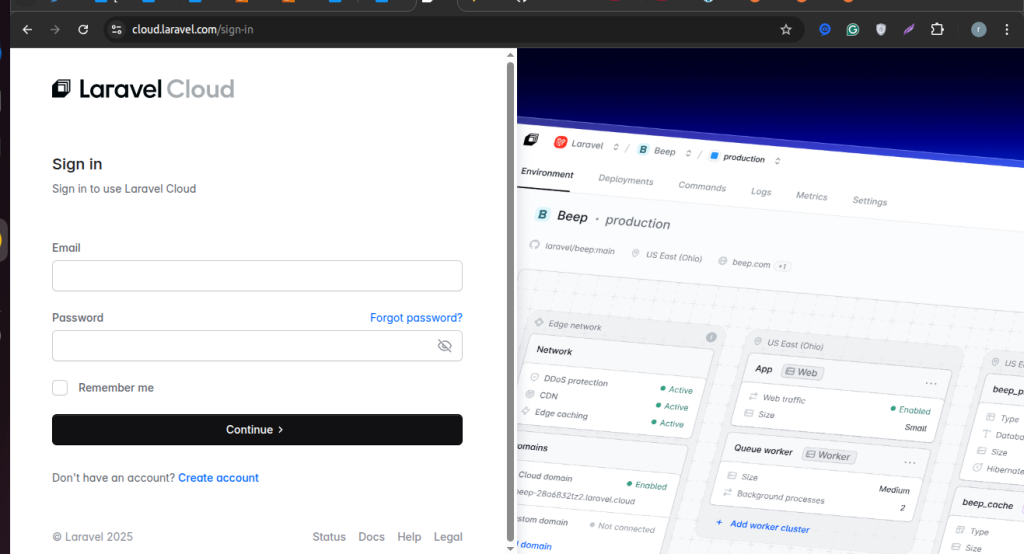Toggle password visibility eye icon
The width and height of the screenshot is (1024, 554).
click(x=445, y=346)
